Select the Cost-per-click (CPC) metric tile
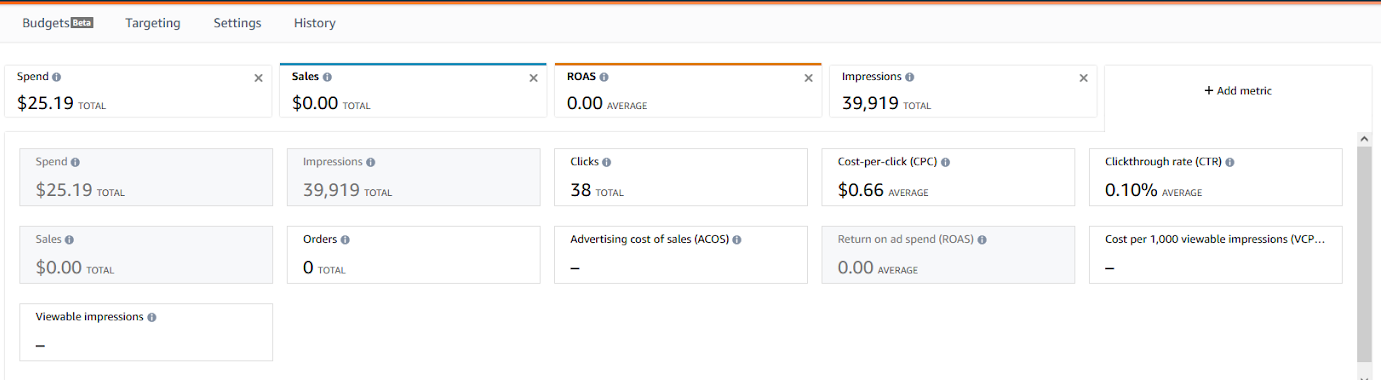This screenshot has height=380, width=1381. coord(948,177)
